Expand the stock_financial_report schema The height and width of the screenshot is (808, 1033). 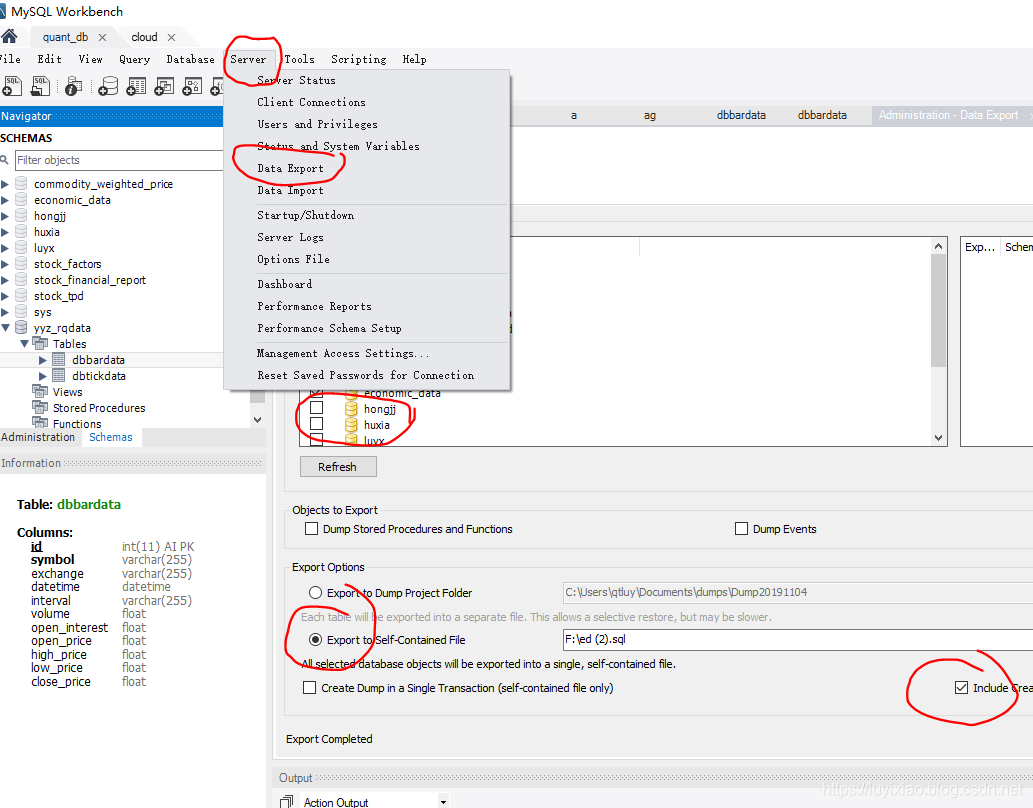pyautogui.click(x=5, y=280)
